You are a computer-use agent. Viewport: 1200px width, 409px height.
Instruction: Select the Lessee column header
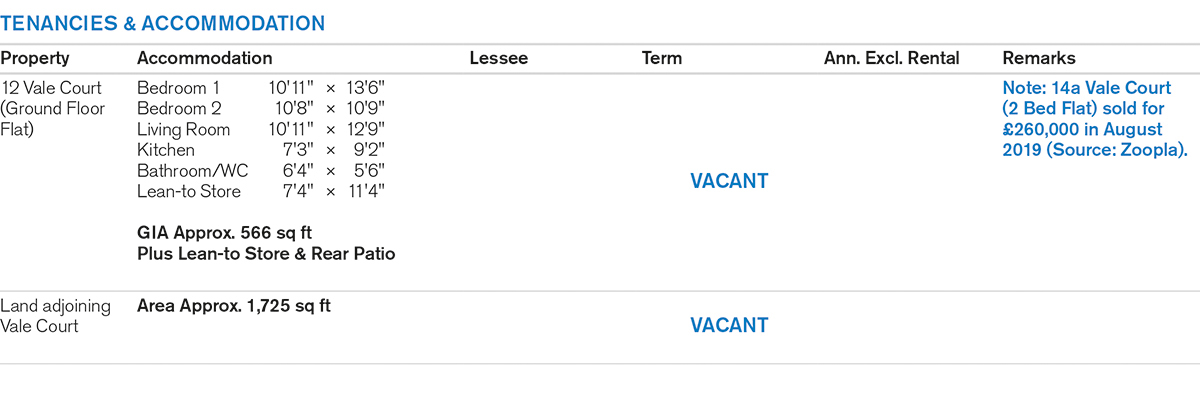tap(499, 58)
